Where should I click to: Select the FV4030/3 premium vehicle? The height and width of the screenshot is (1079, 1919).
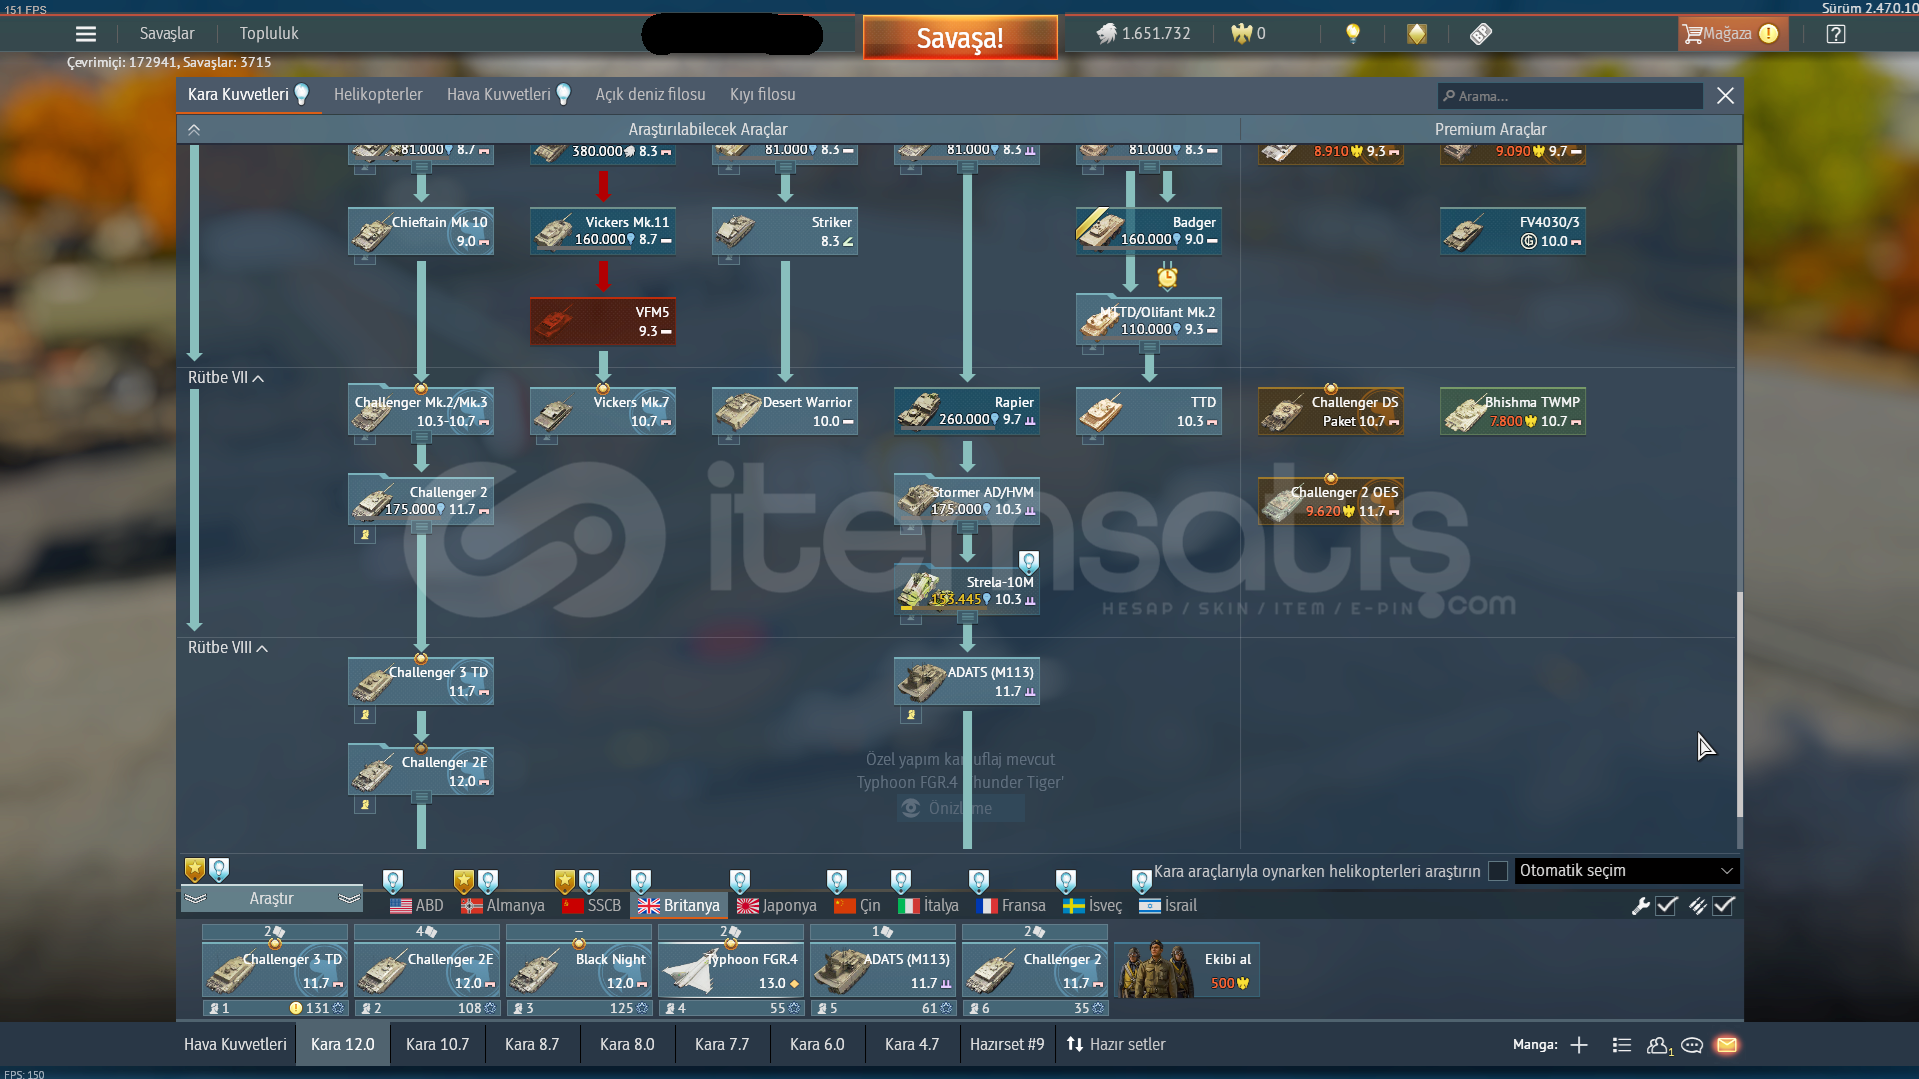coord(1512,231)
